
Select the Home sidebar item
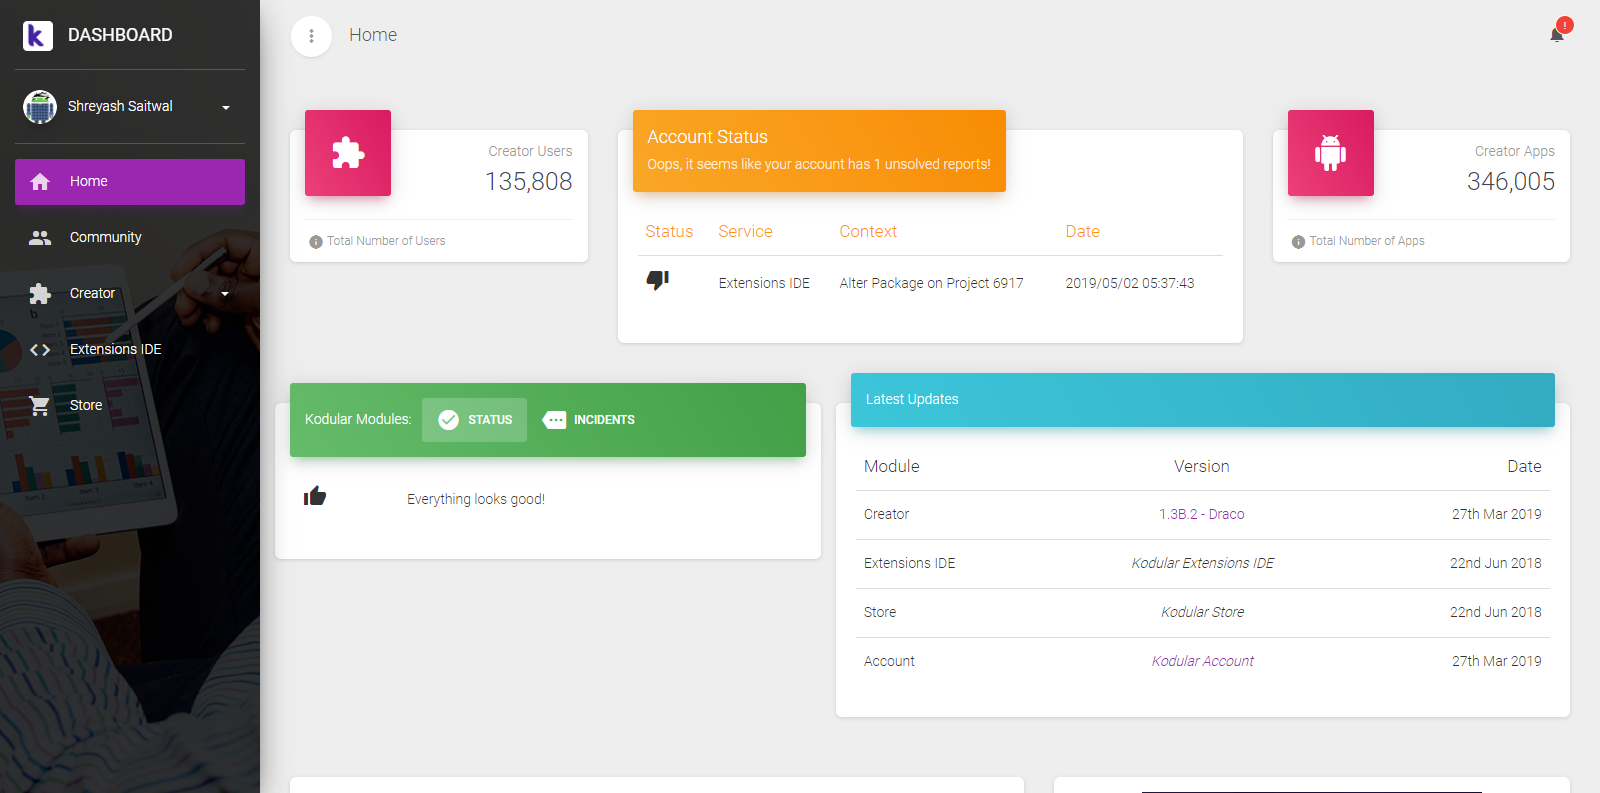[130, 182]
